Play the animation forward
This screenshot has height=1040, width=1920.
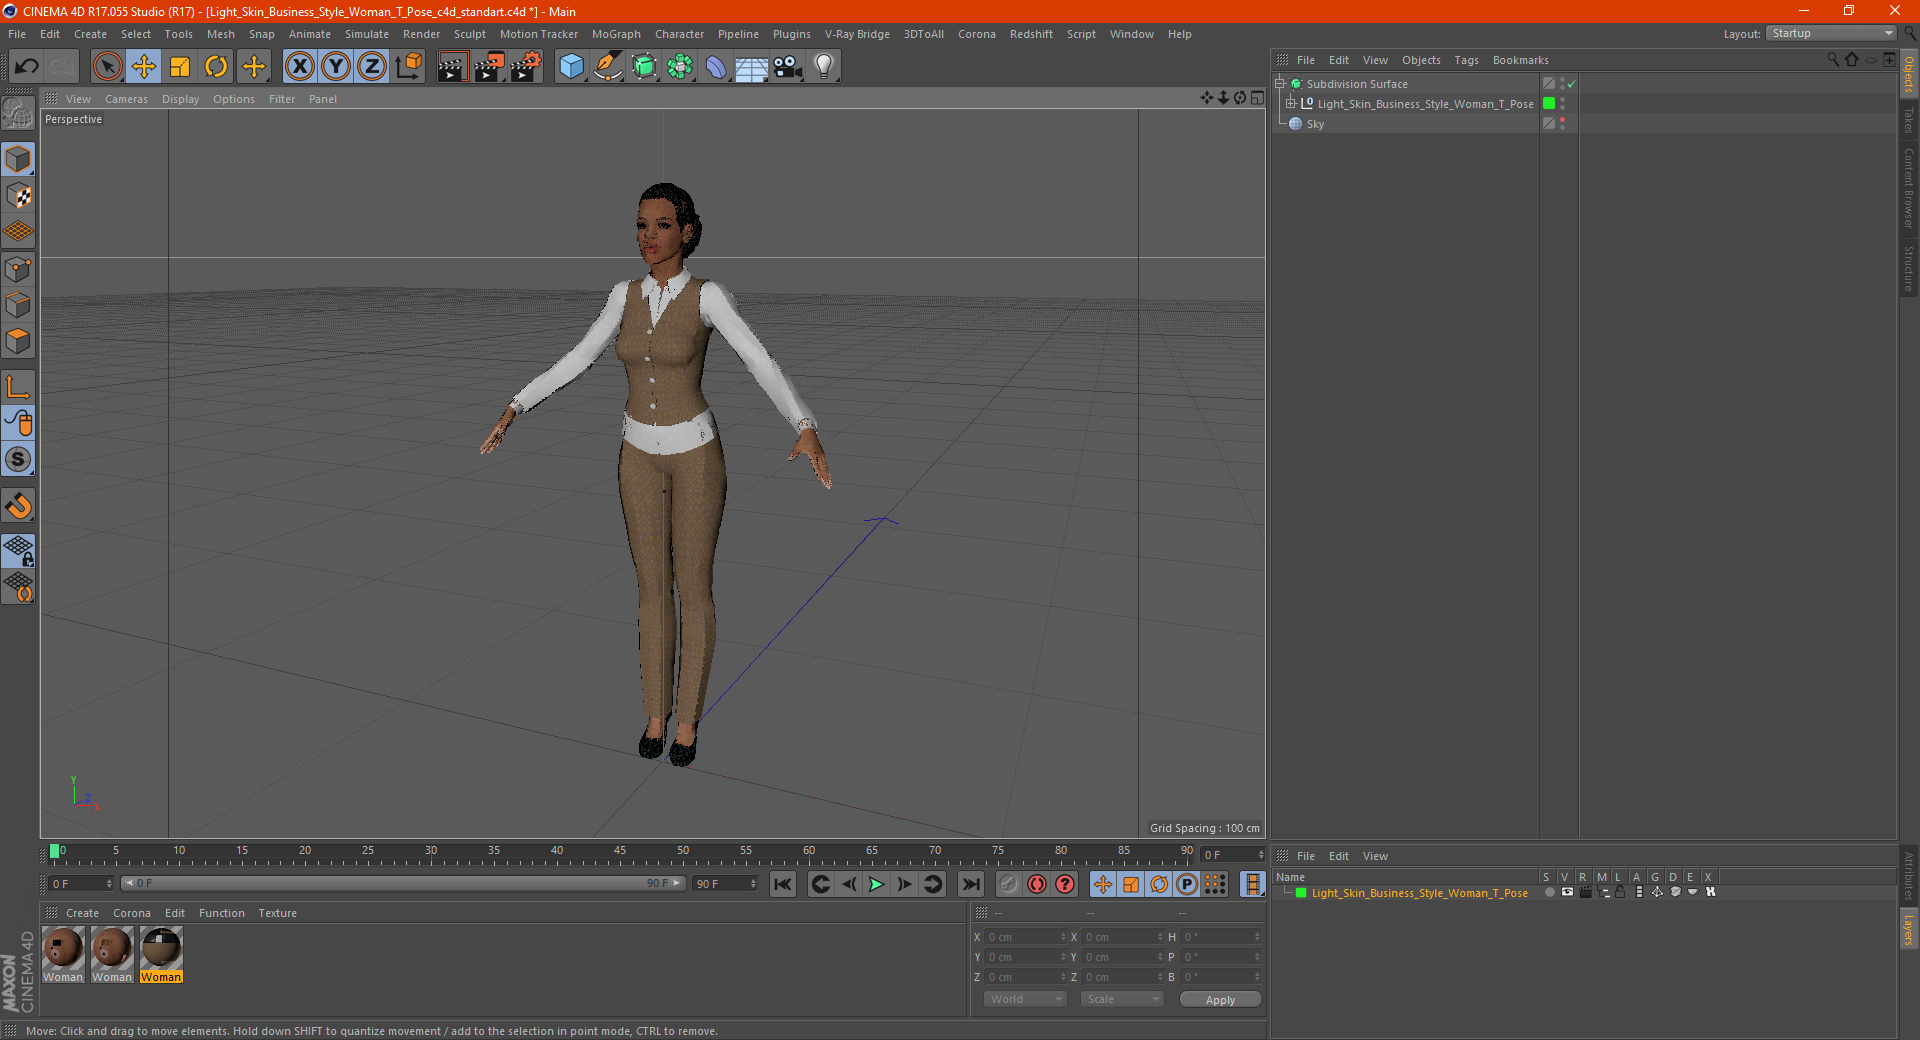tap(876, 884)
